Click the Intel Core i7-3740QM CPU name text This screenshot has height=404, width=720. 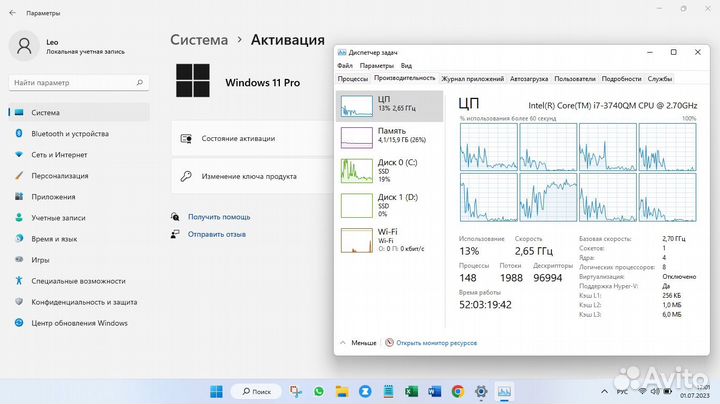[x=613, y=106]
